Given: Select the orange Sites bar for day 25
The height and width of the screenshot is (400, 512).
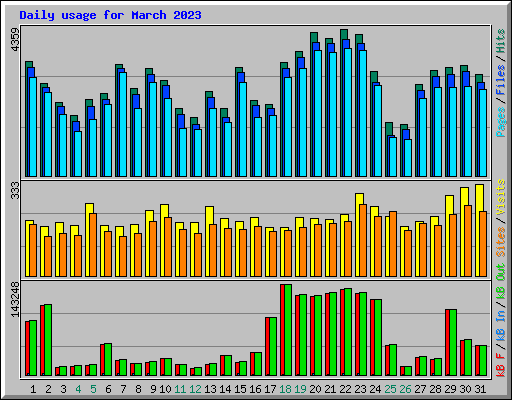Looking at the screenshot, I should (393, 244).
